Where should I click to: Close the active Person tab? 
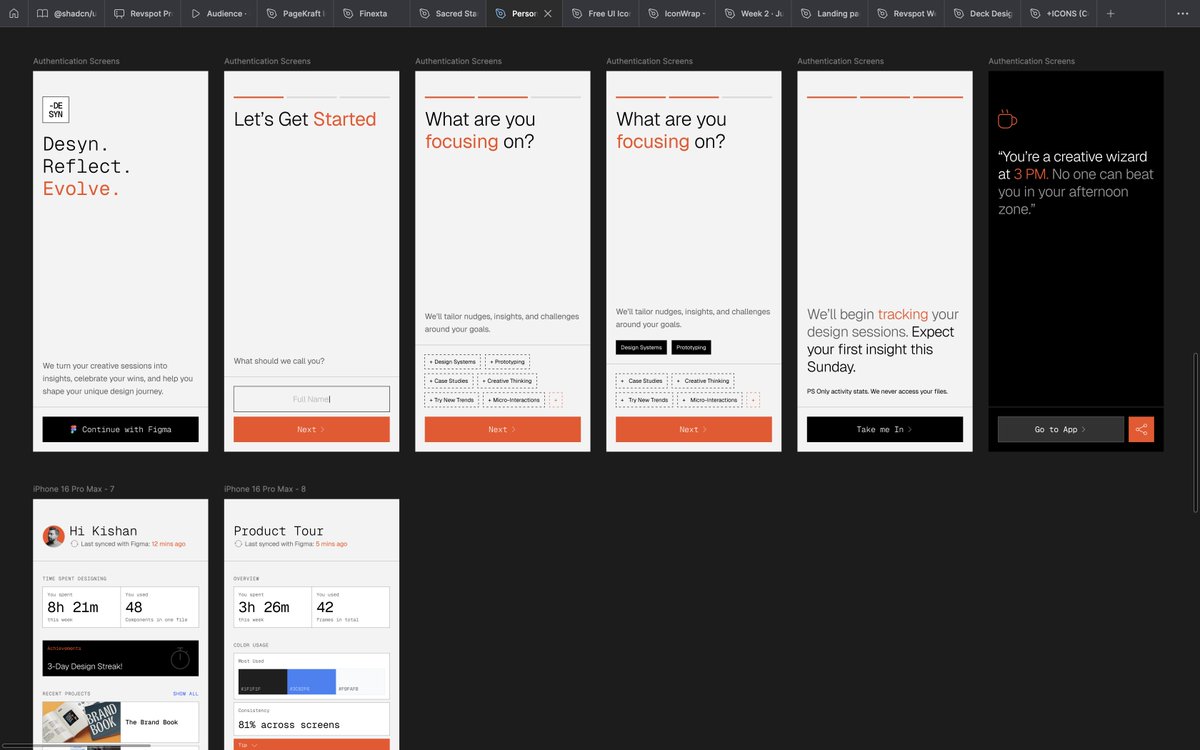(547, 14)
